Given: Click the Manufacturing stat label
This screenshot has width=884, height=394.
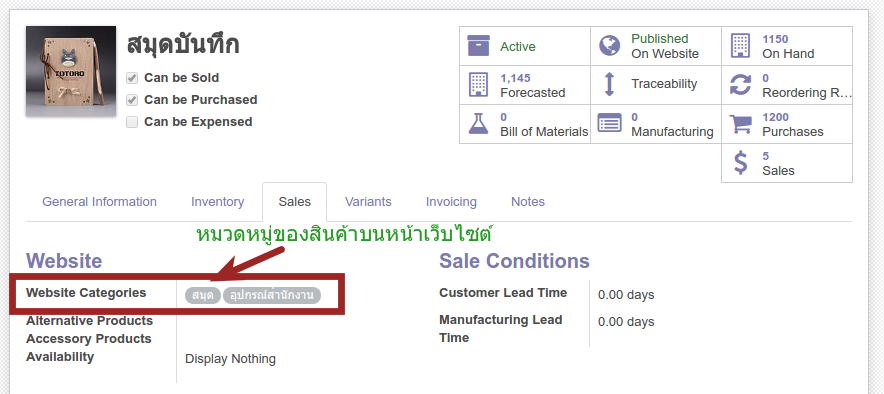Looking at the screenshot, I should [x=672, y=132].
